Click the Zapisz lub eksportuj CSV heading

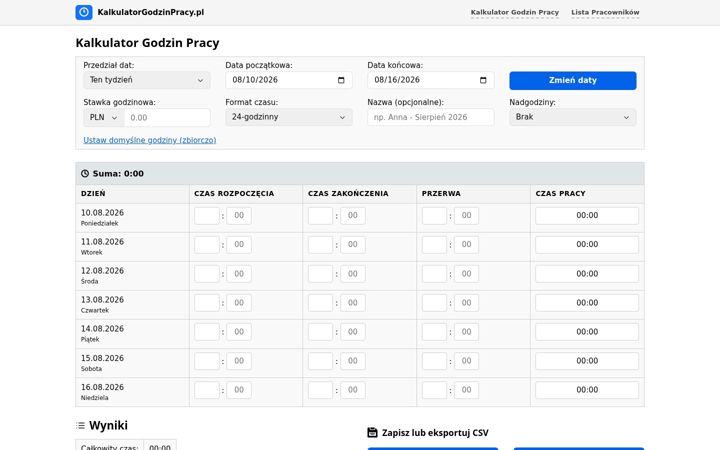coord(435,433)
